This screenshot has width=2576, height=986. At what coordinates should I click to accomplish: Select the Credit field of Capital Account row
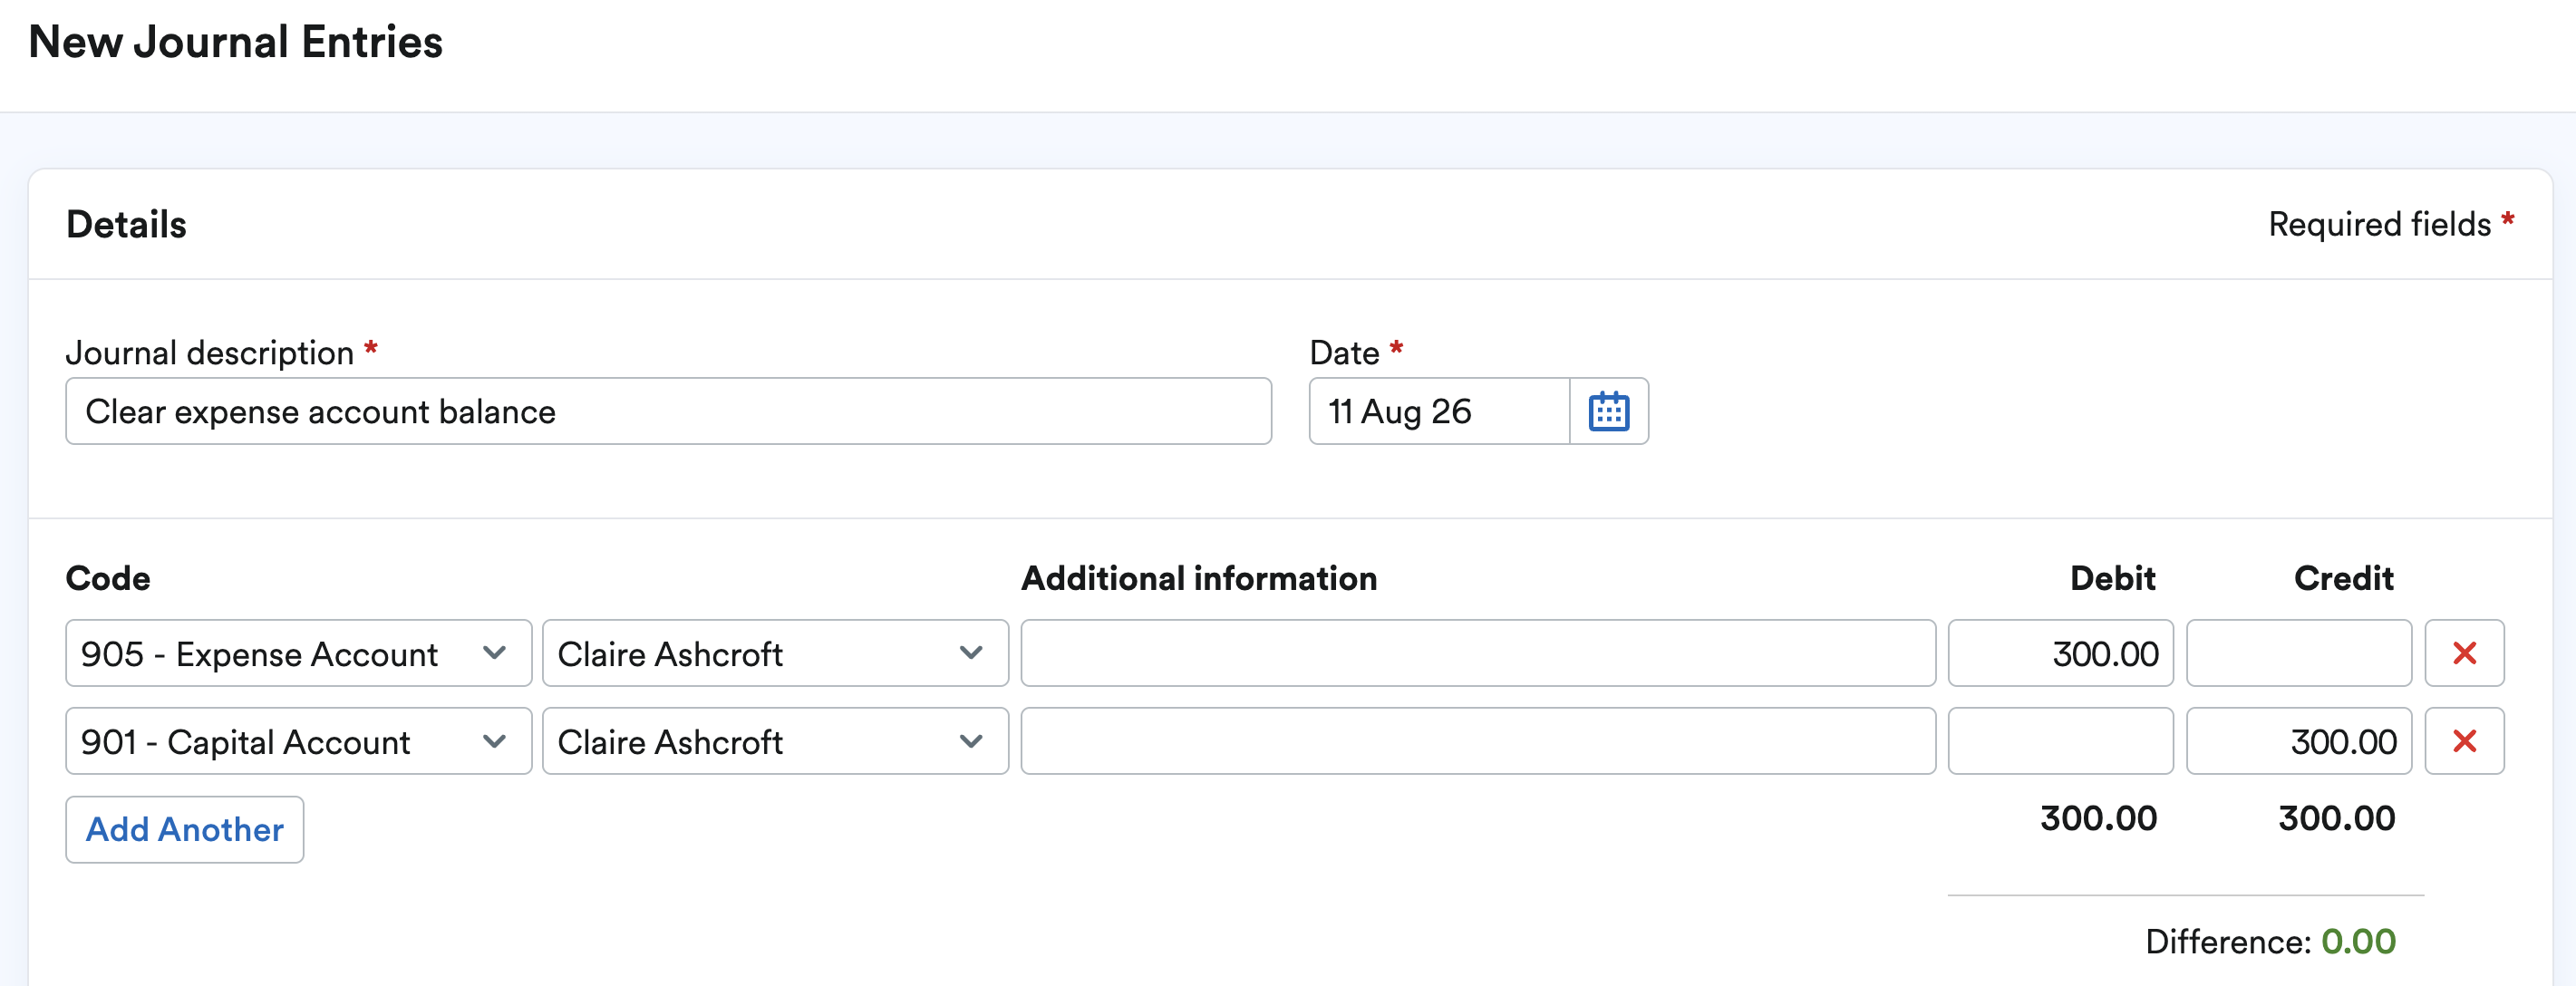[2299, 741]
